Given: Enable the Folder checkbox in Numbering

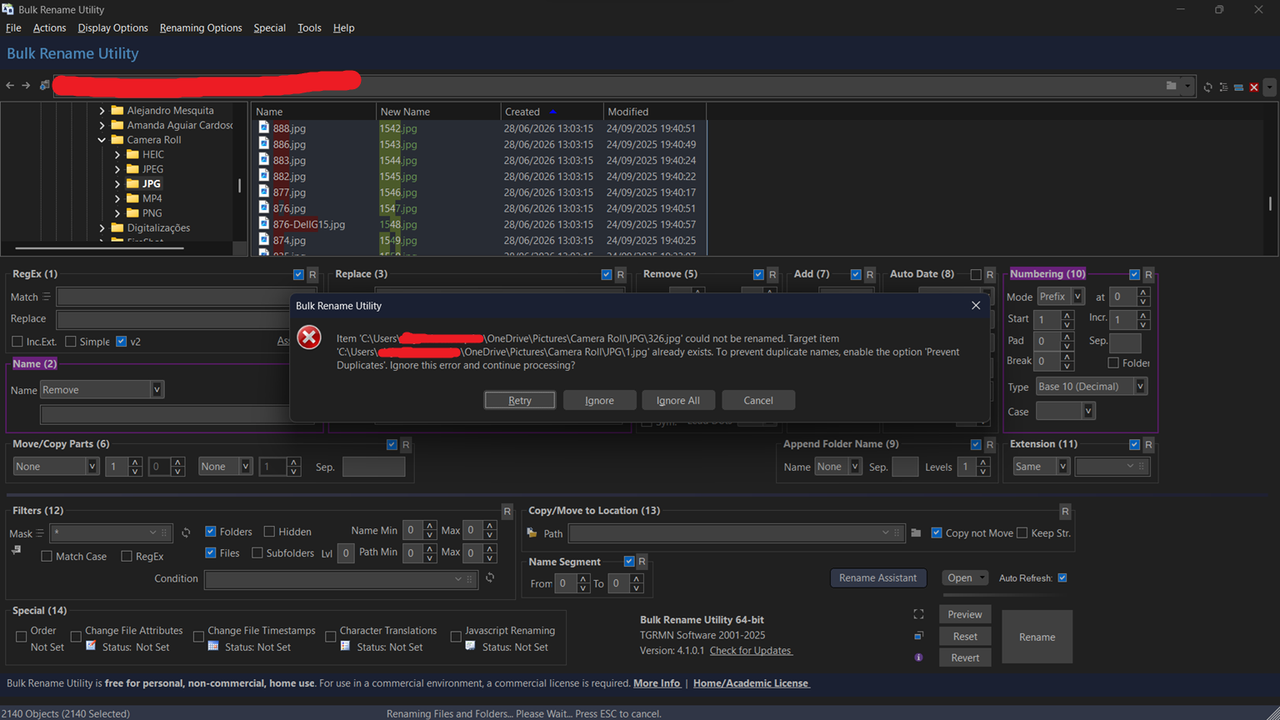Looking at the screenshot, I should (1113, 362).
